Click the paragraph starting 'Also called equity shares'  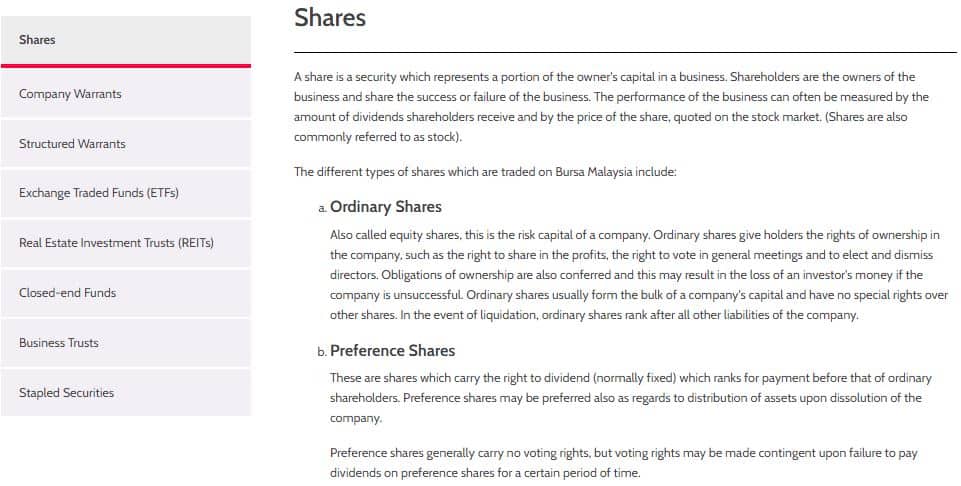pyautogui.click(x=639, y=275)
